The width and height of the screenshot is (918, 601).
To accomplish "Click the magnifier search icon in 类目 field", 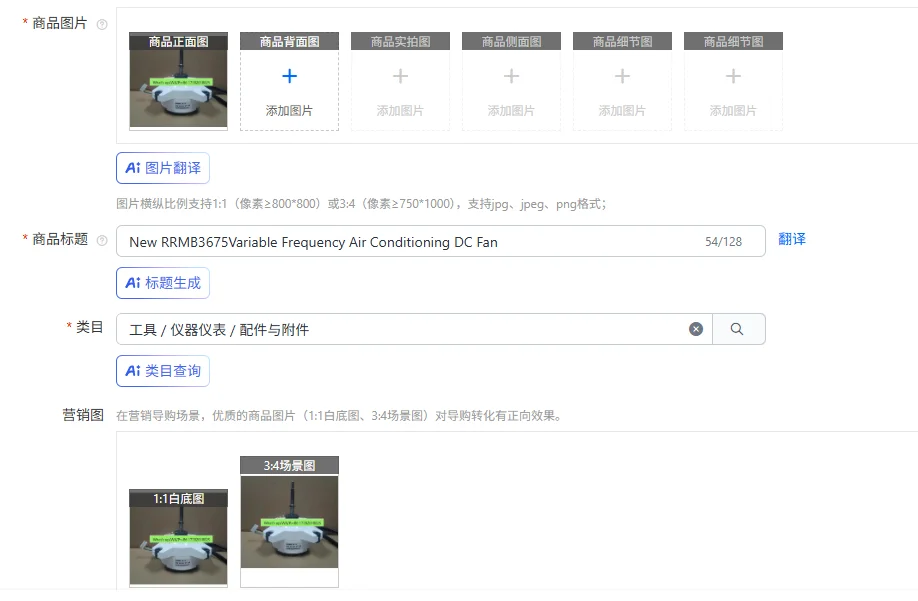I will click(x=737, y=329).
